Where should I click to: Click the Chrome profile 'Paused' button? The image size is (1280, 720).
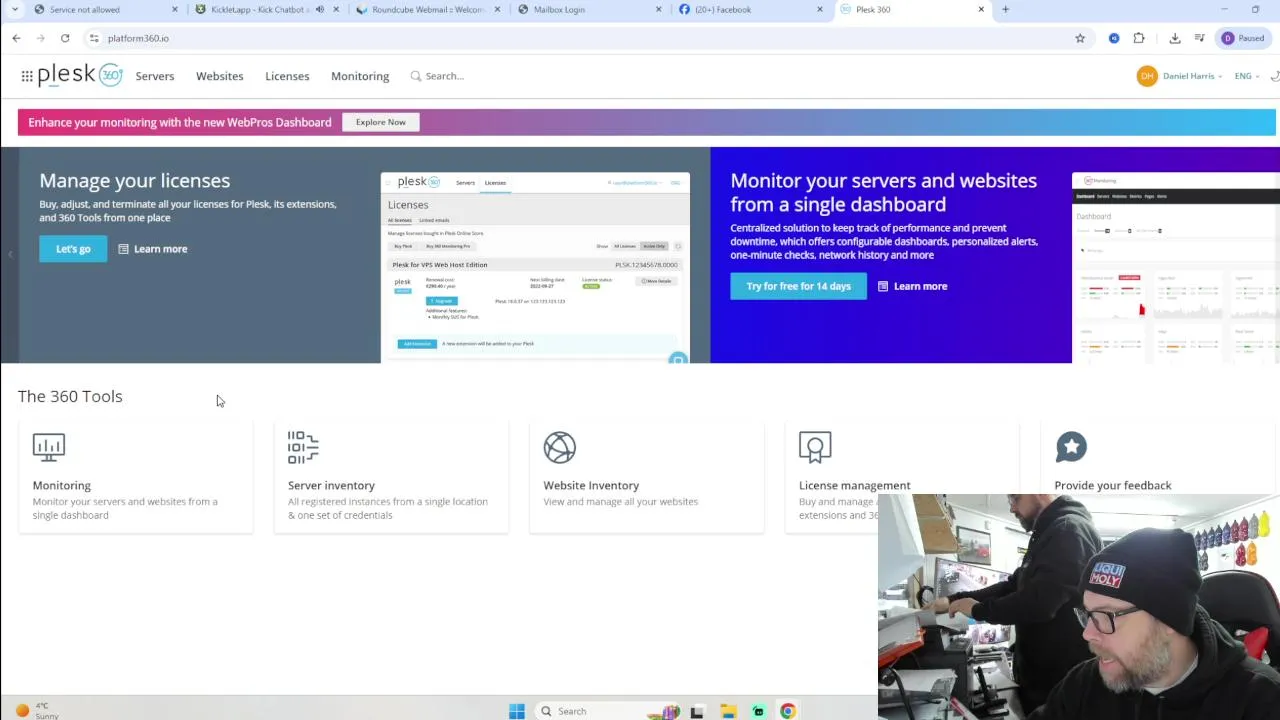pyautogui.click(x=1243, y=38)
